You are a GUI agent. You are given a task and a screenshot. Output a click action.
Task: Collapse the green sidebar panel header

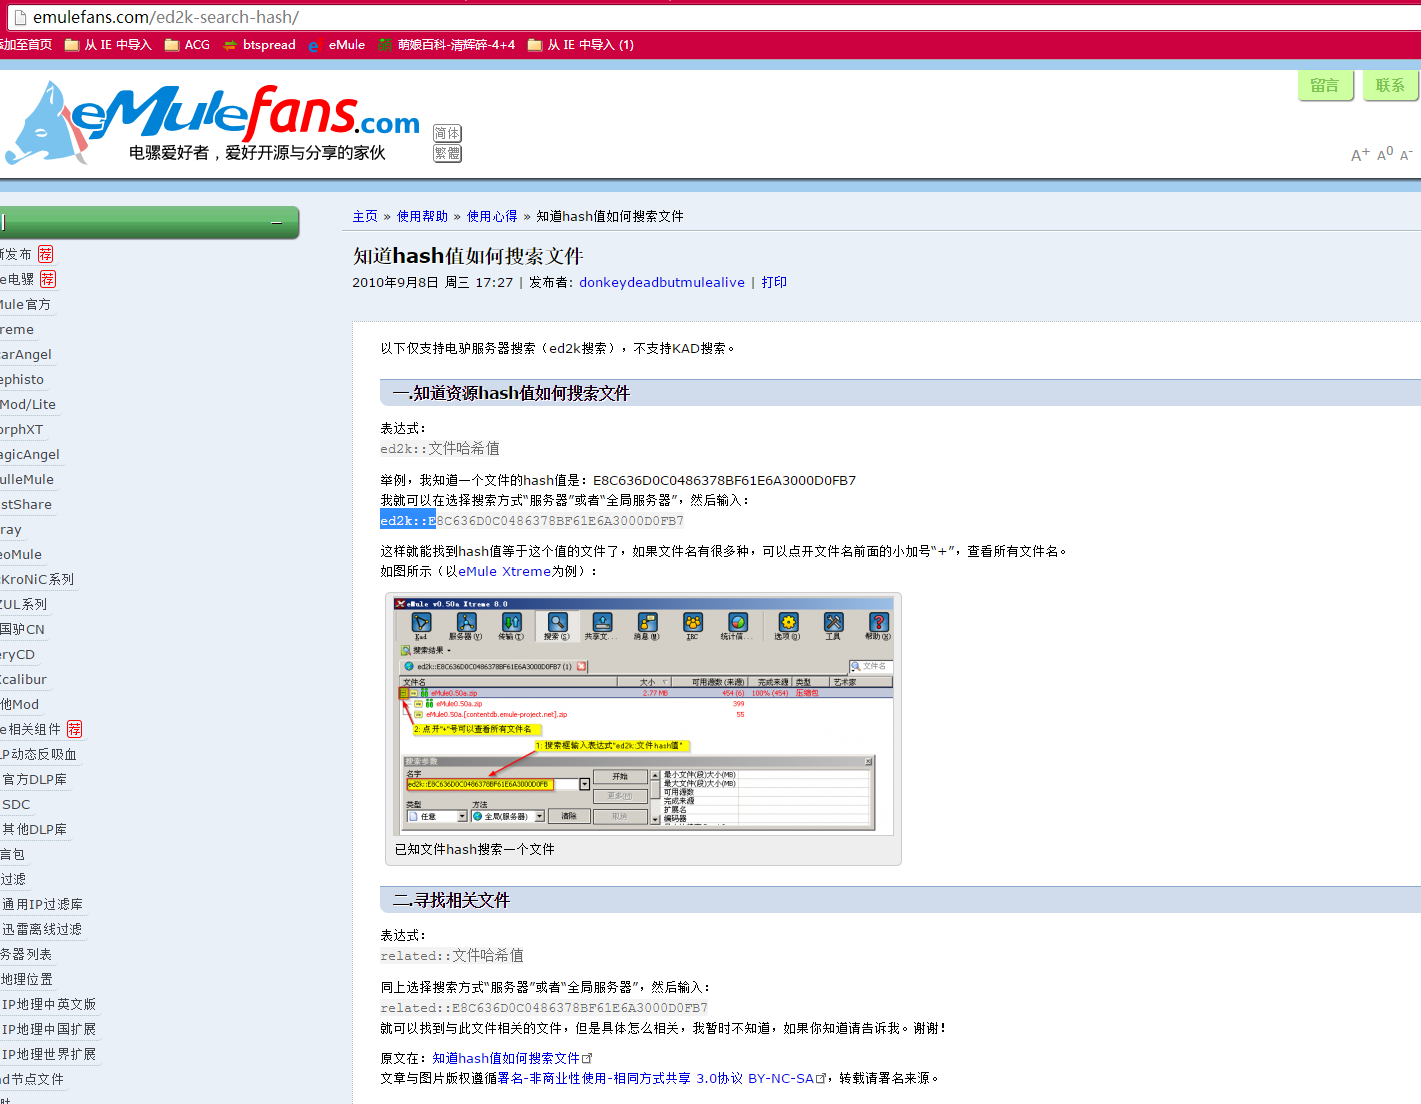(x=277, y=222)
